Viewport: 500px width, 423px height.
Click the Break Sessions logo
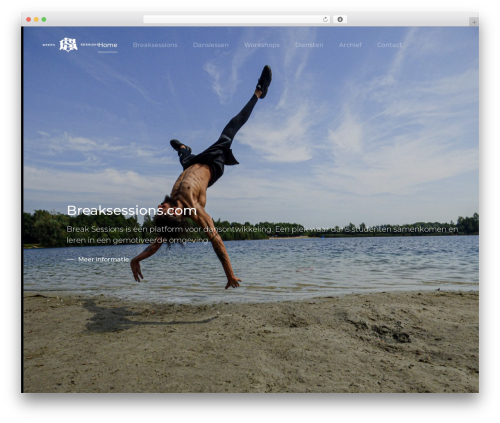pyautogui.click(x=70, y=45)
